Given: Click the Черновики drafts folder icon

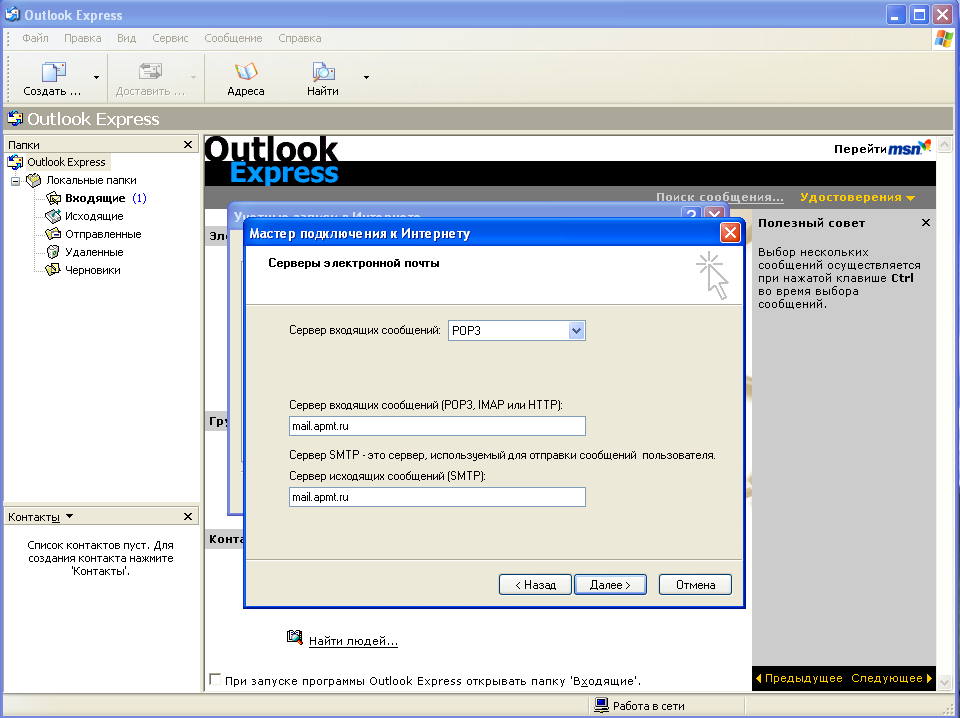Looking at the screenshot, I should tap(53, 270).
